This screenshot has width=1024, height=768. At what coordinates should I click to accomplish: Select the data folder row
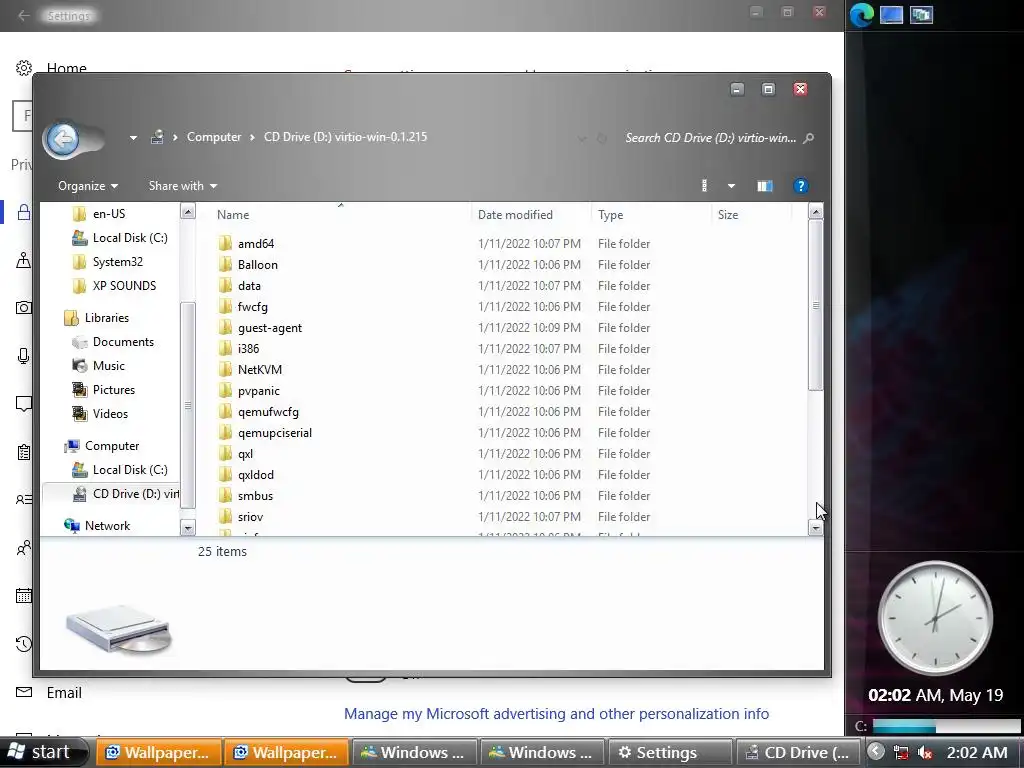pos(434,285)
